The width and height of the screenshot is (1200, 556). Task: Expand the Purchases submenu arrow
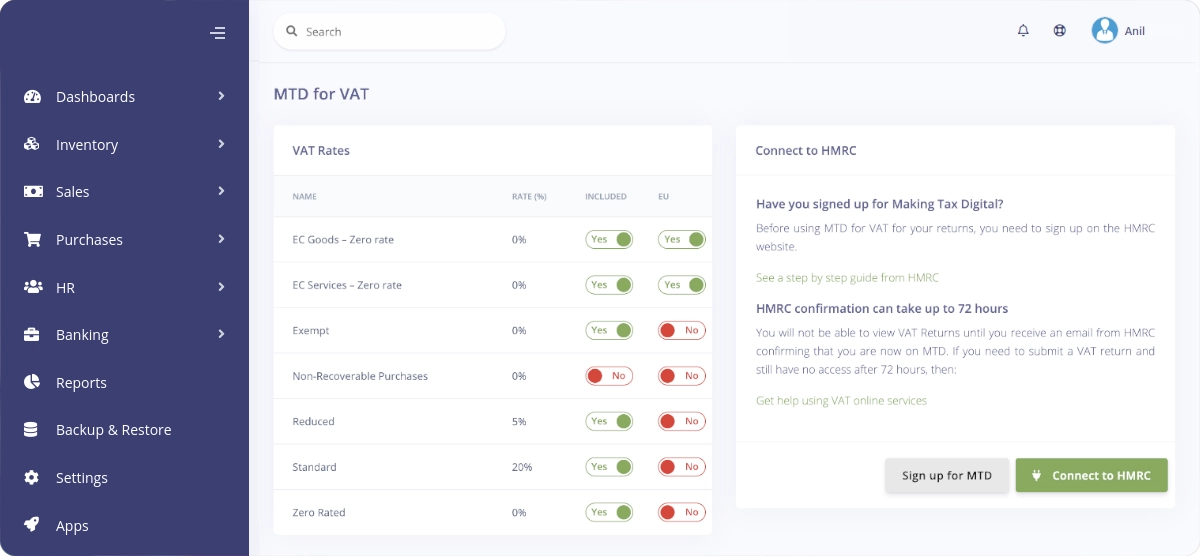[x=221, y=239]
